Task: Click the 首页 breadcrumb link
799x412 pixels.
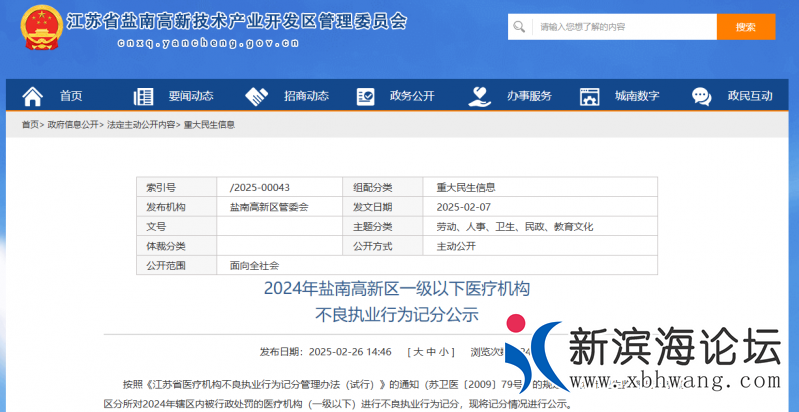Action: point(30,125)
